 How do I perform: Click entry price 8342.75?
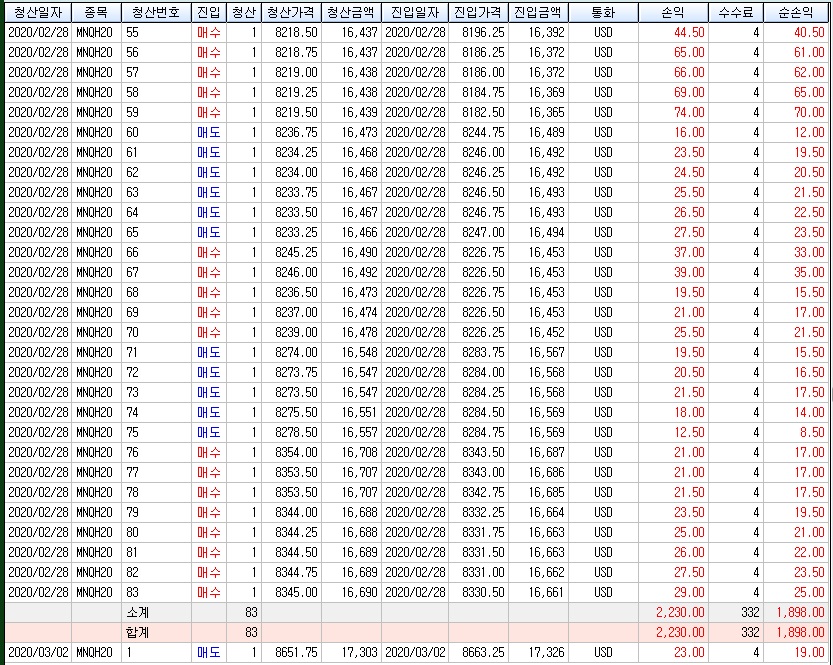[x=478, y=492]
